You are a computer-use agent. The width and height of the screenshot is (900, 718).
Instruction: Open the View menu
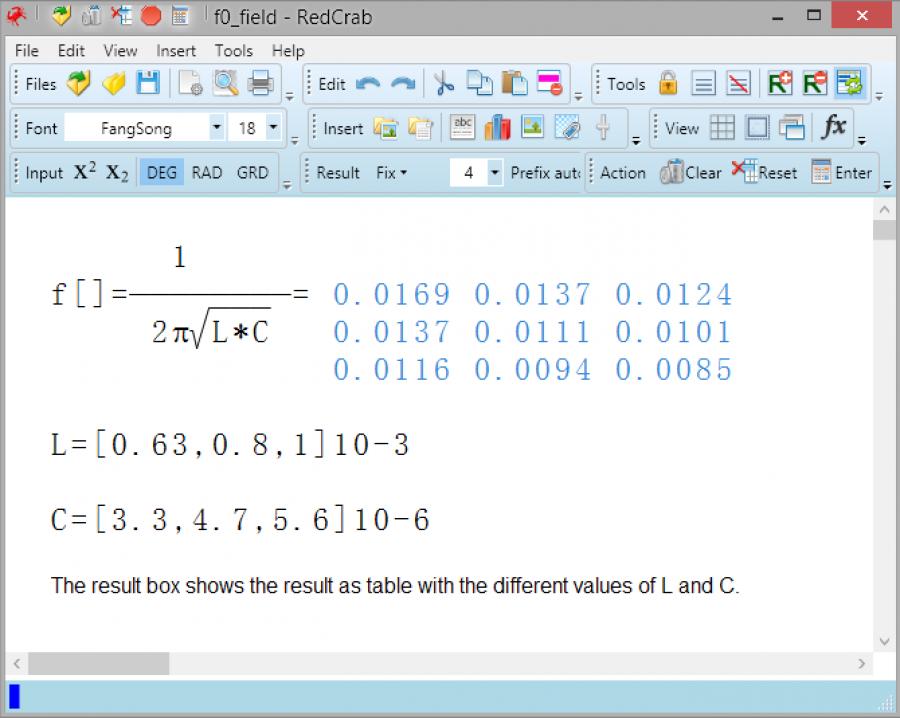click(120, 51)
